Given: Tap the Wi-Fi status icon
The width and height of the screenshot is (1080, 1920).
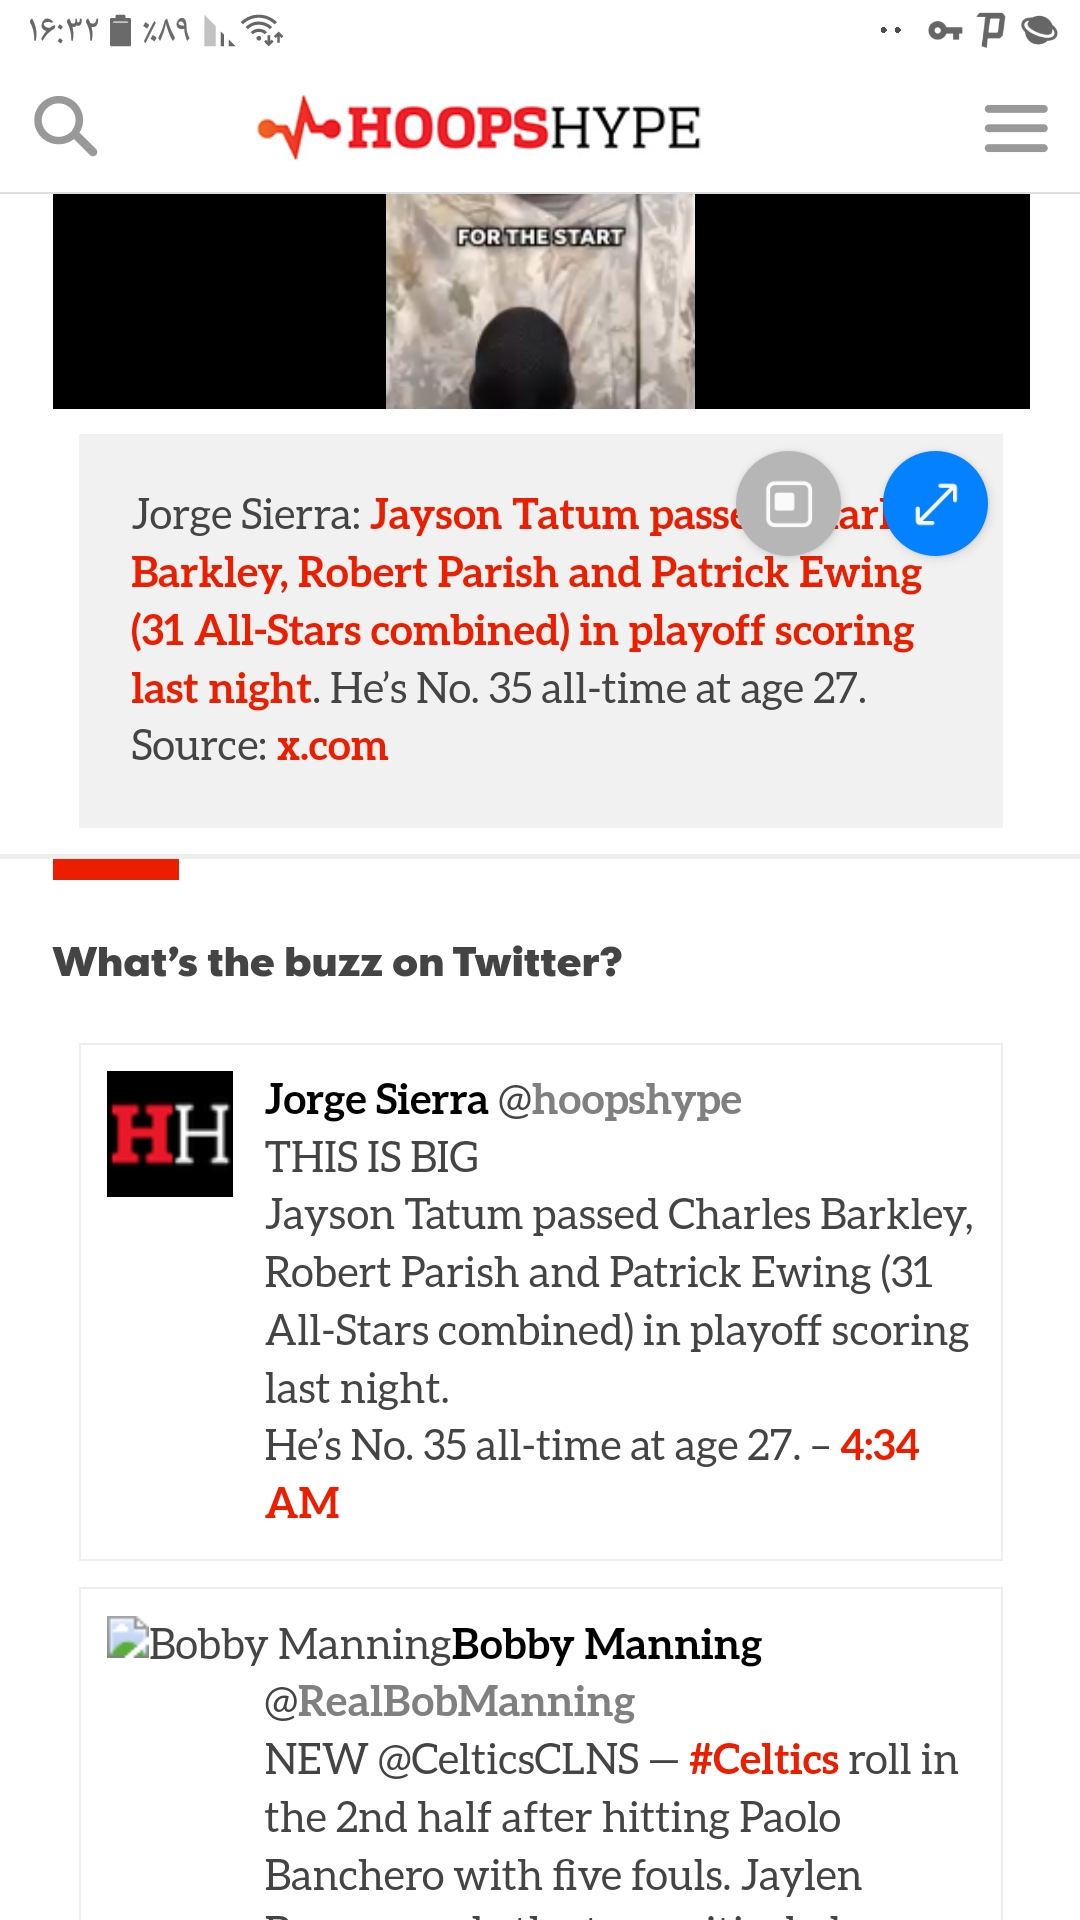Looking at the screenshot, I should [264, 30].
